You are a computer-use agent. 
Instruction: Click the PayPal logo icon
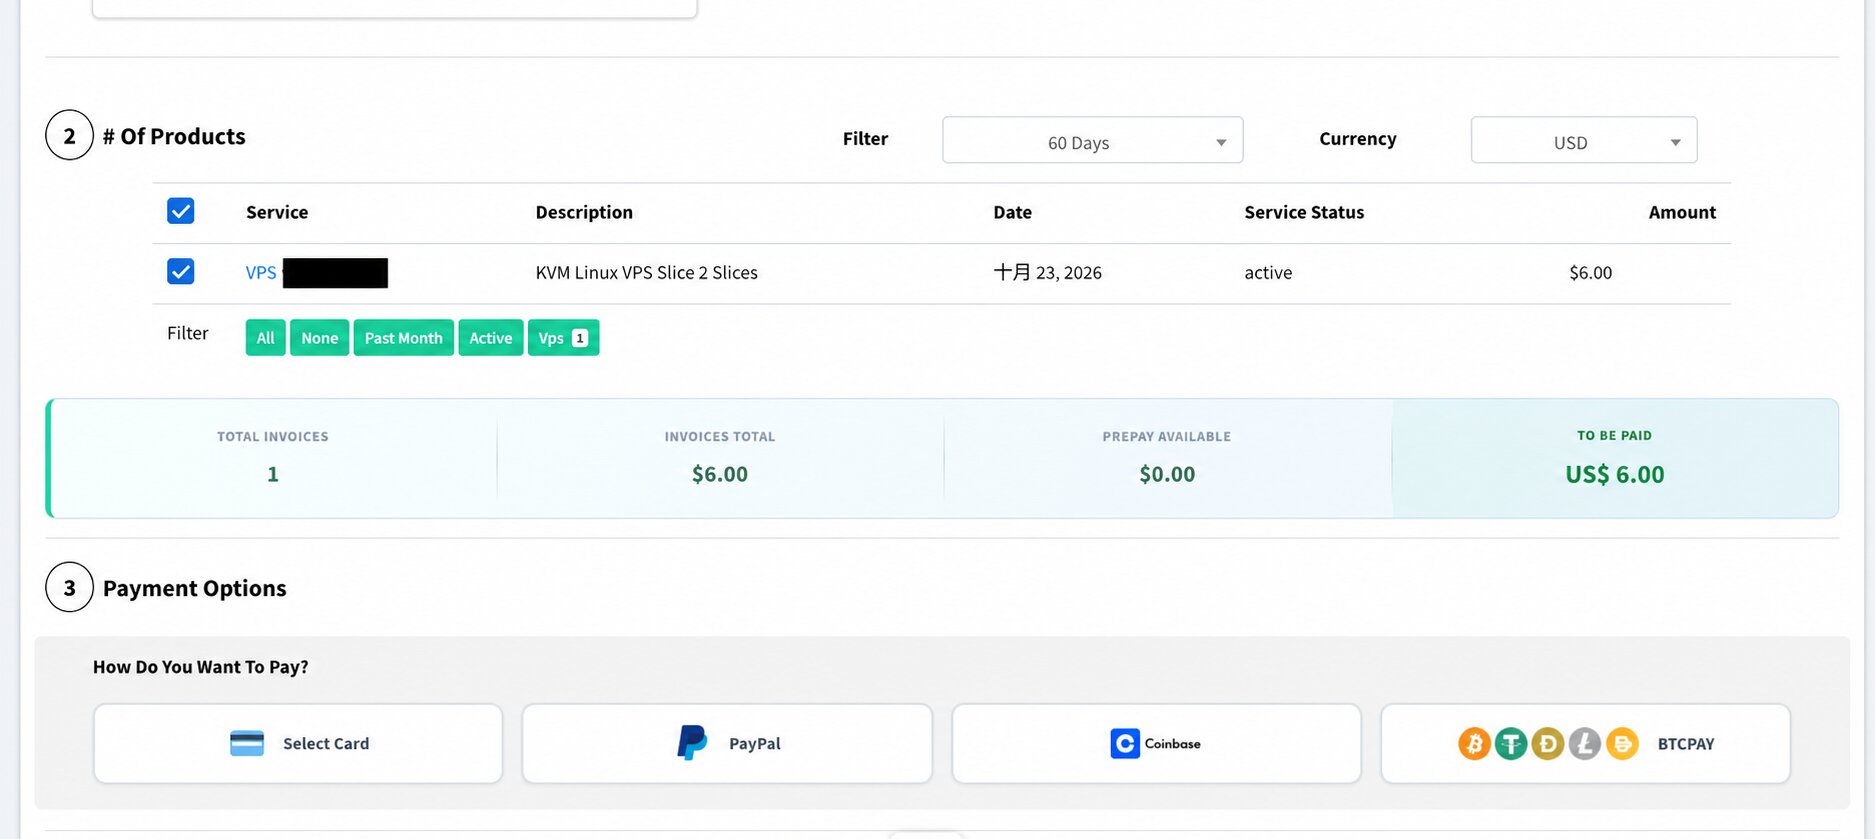click(692, 743)
